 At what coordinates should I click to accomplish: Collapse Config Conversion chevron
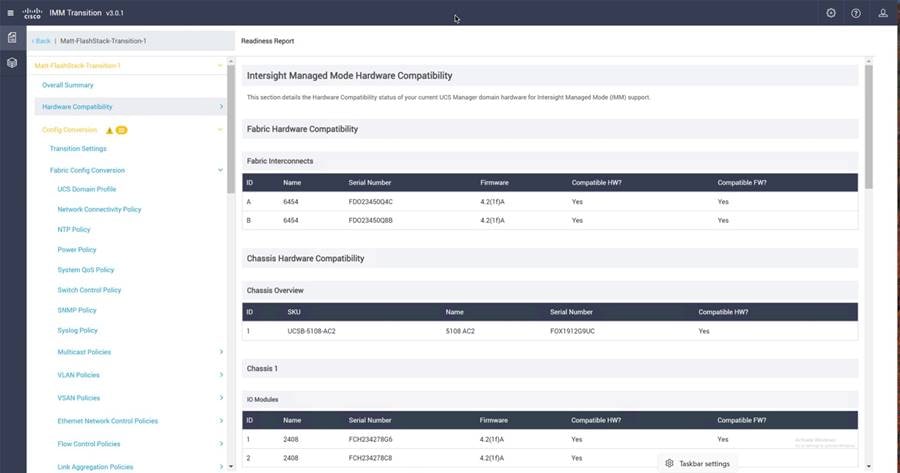pyautogui.click(x=220, y=130)
